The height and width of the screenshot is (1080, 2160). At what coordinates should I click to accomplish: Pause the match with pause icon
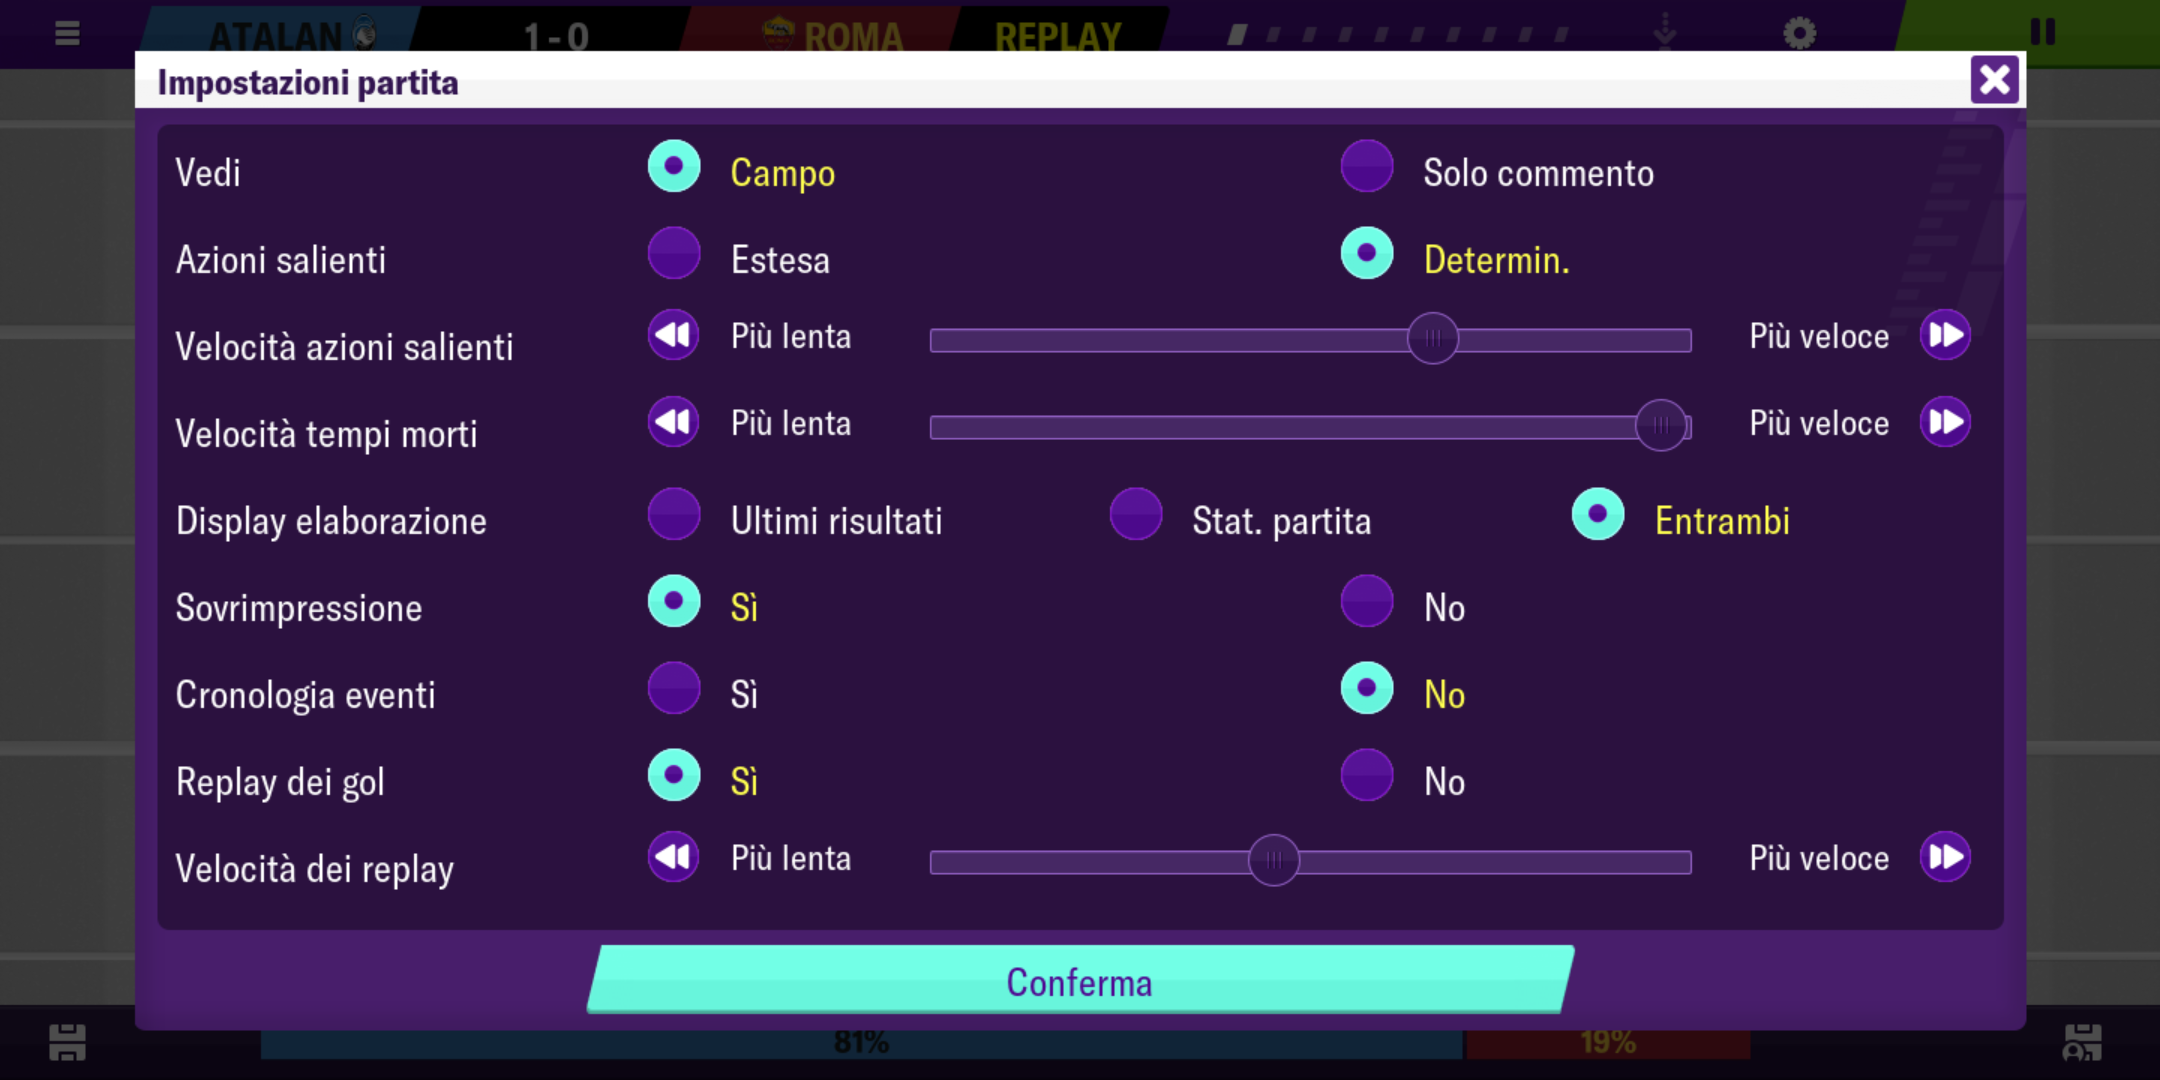2043,32
